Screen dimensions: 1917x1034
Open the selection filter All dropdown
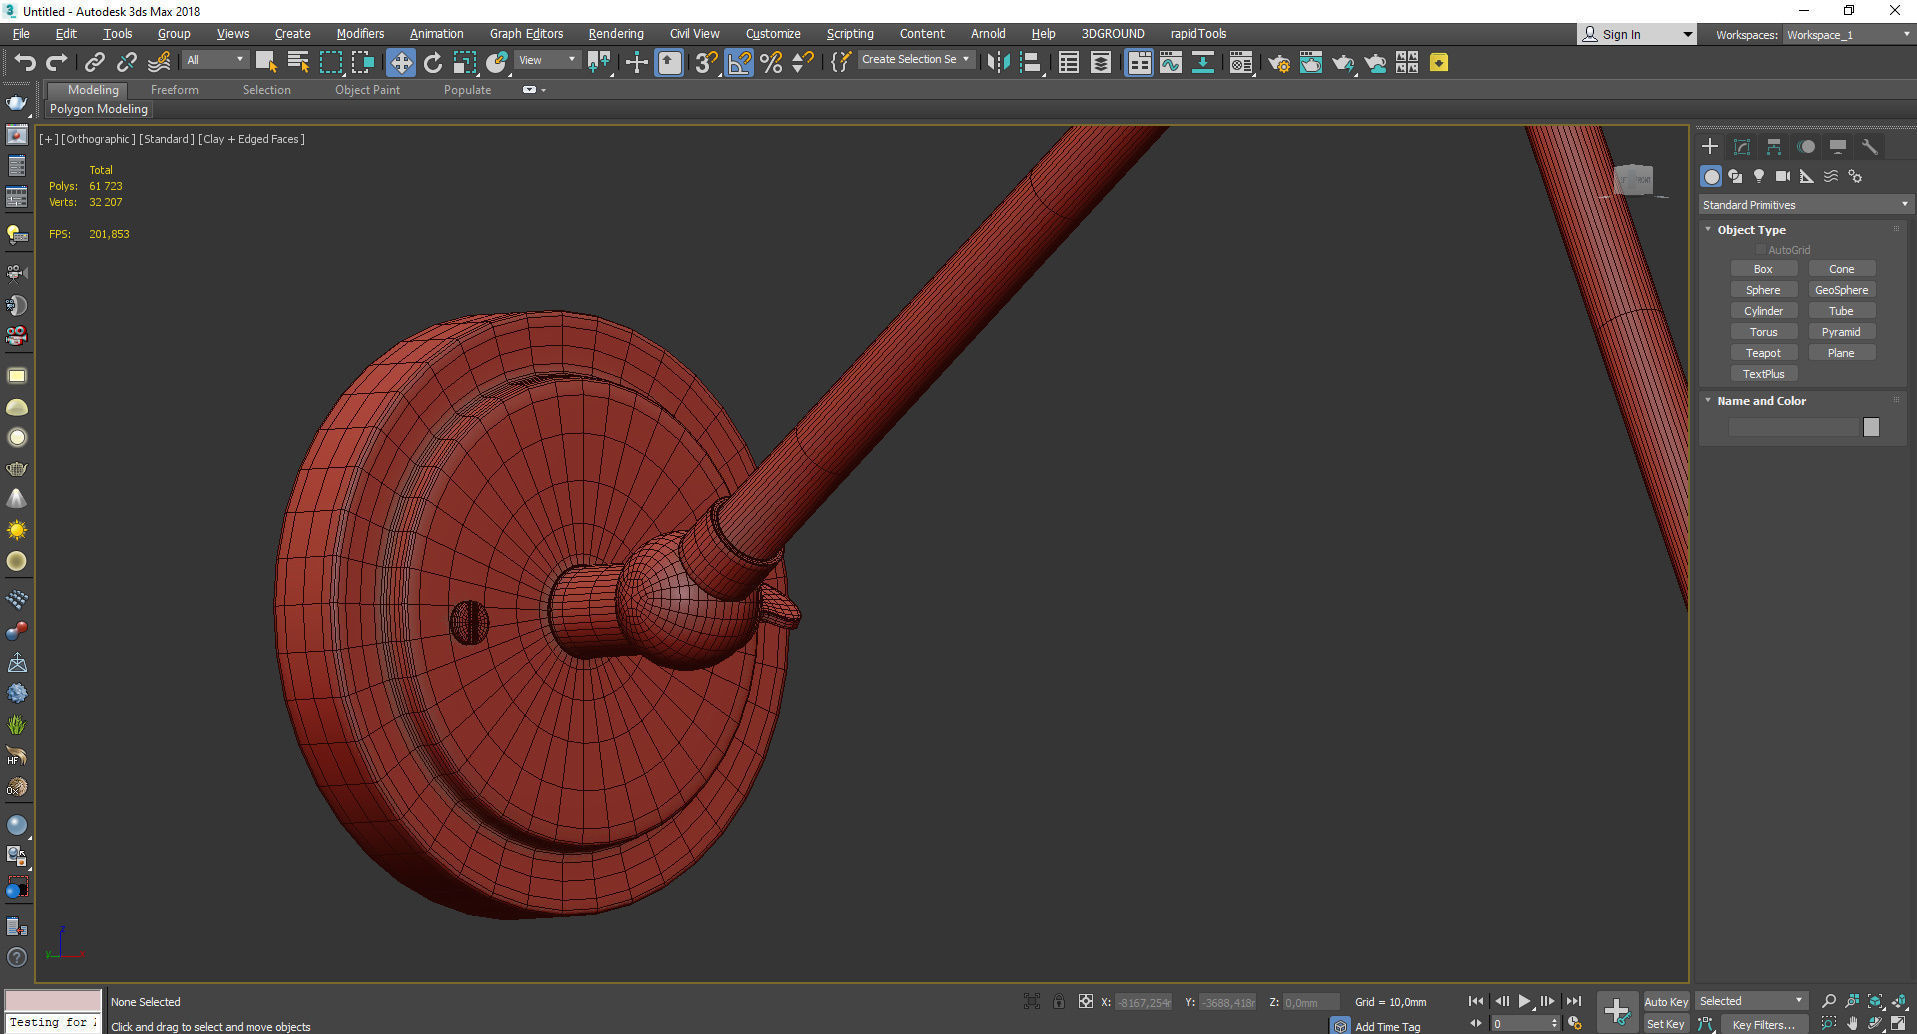(214, 60)
